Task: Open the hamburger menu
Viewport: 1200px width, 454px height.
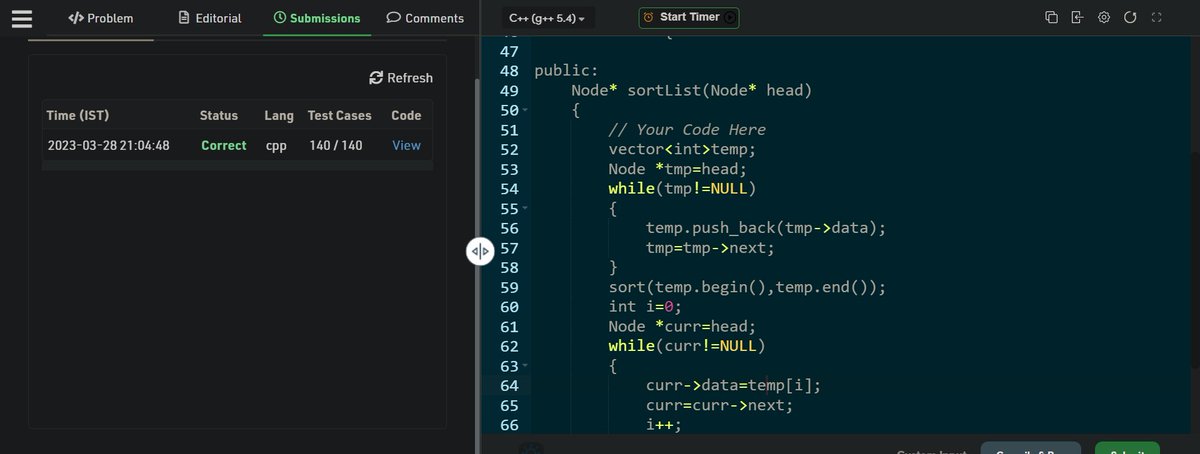Action: [21, 18]
